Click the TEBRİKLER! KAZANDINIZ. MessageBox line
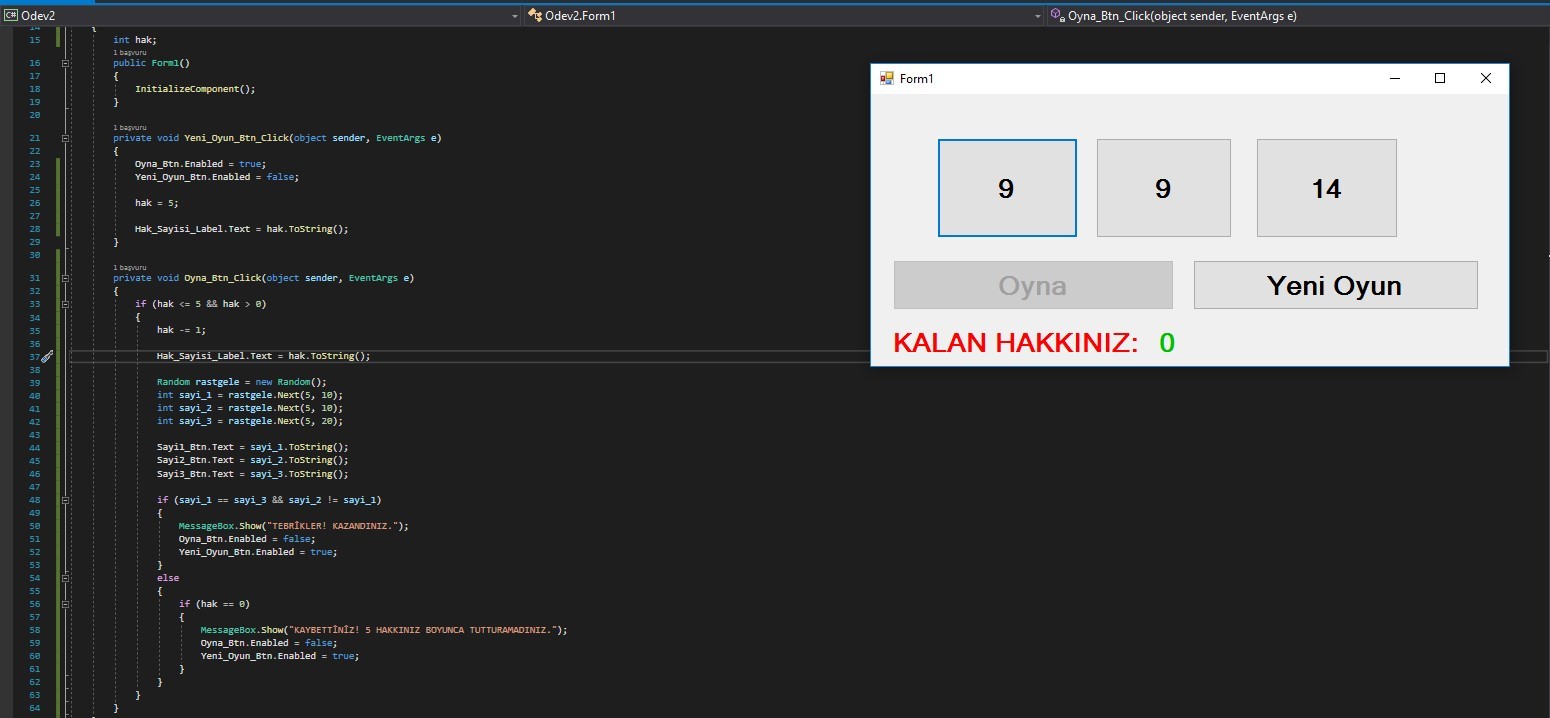1550x718 pixels. pyautogui.click(x=294, y=526)
